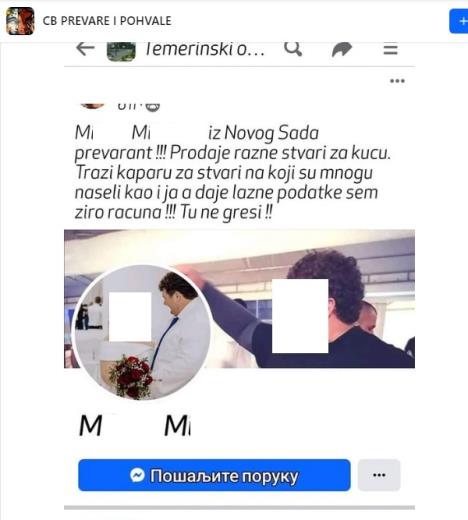Expand the gray more options button beside message
The width and height of the screenshot is (468, 520).
pos(379,475)
